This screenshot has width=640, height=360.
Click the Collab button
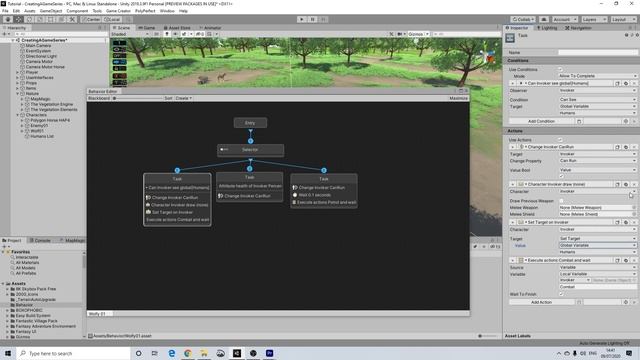pos(523,19)
